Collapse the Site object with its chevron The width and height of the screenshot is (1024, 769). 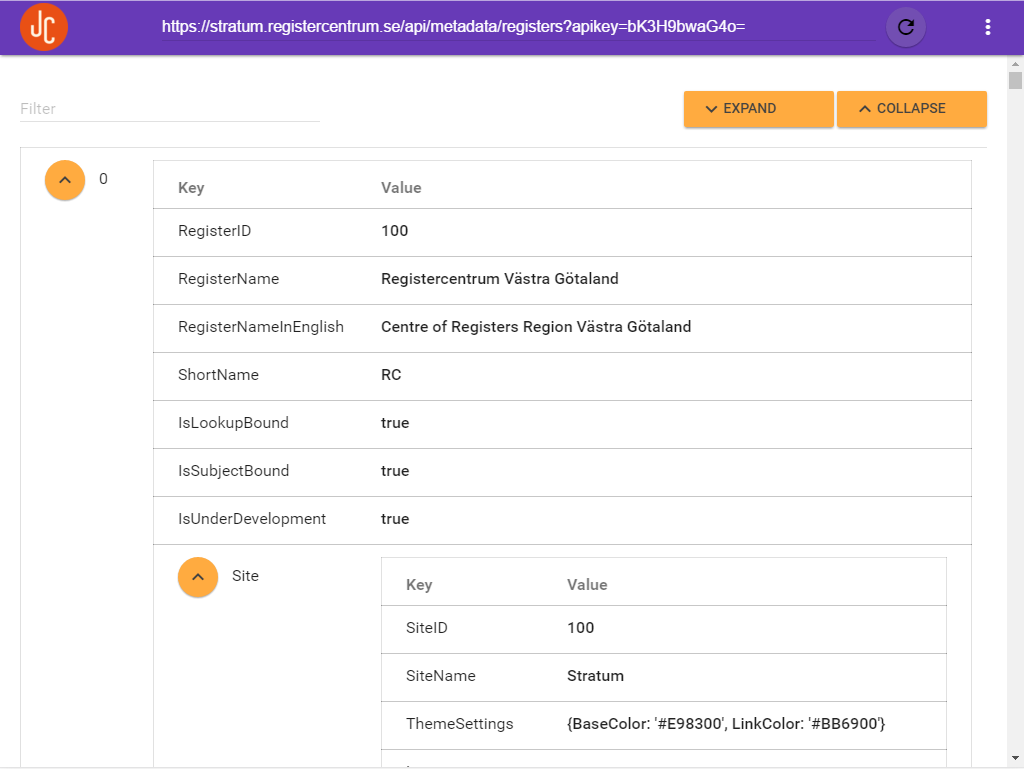197,577
